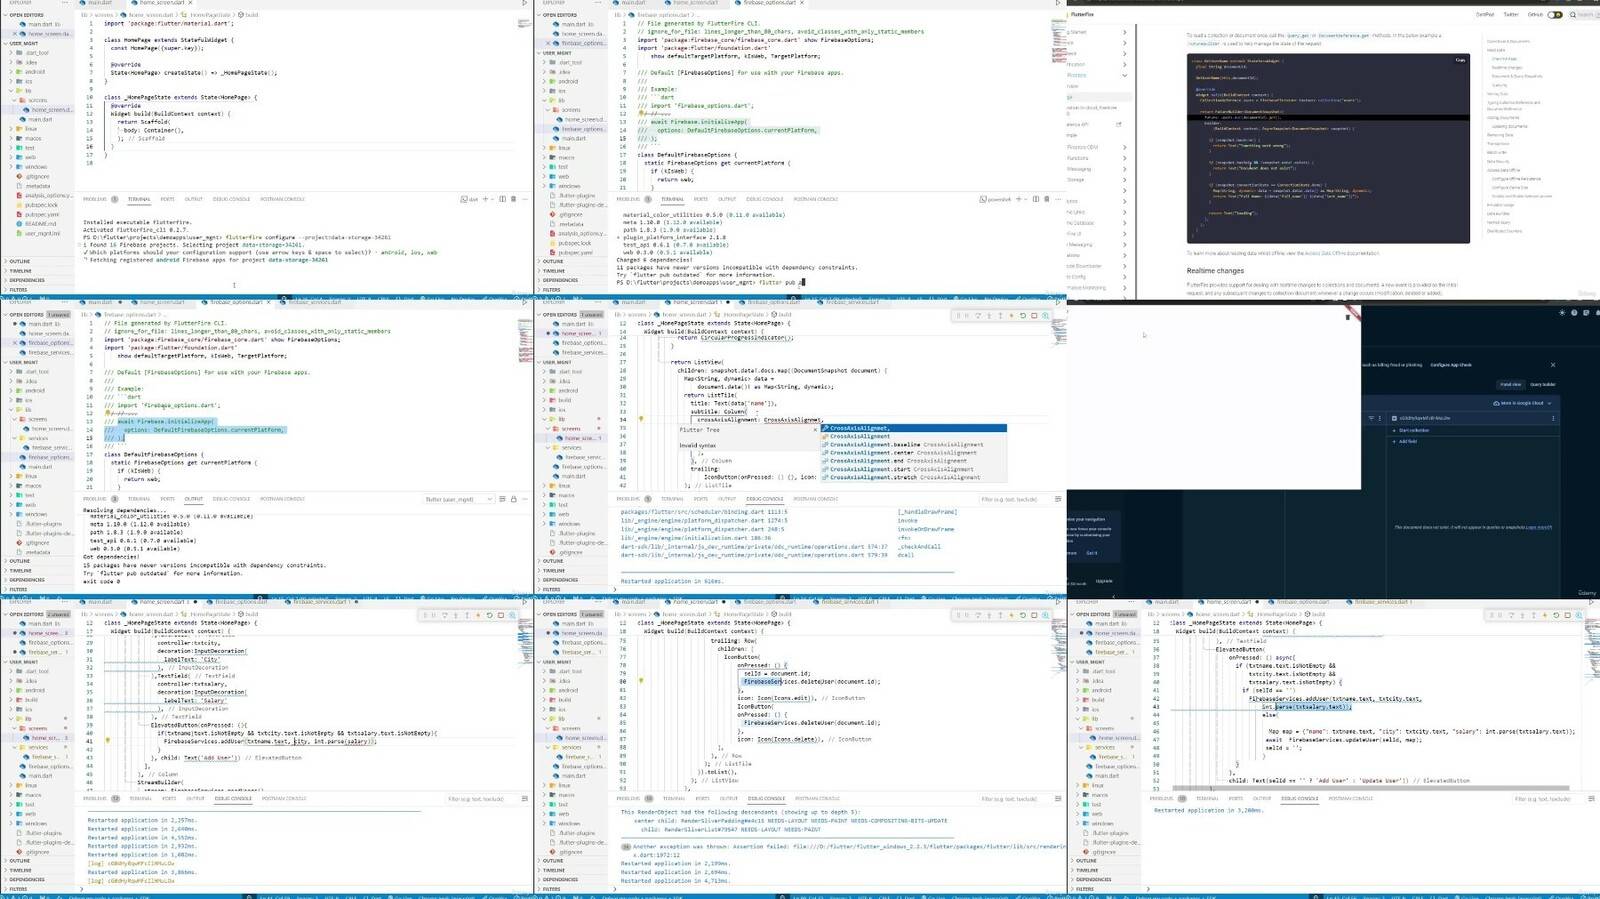Expand the Functions section in docs sidebar

pos(1124,158)
